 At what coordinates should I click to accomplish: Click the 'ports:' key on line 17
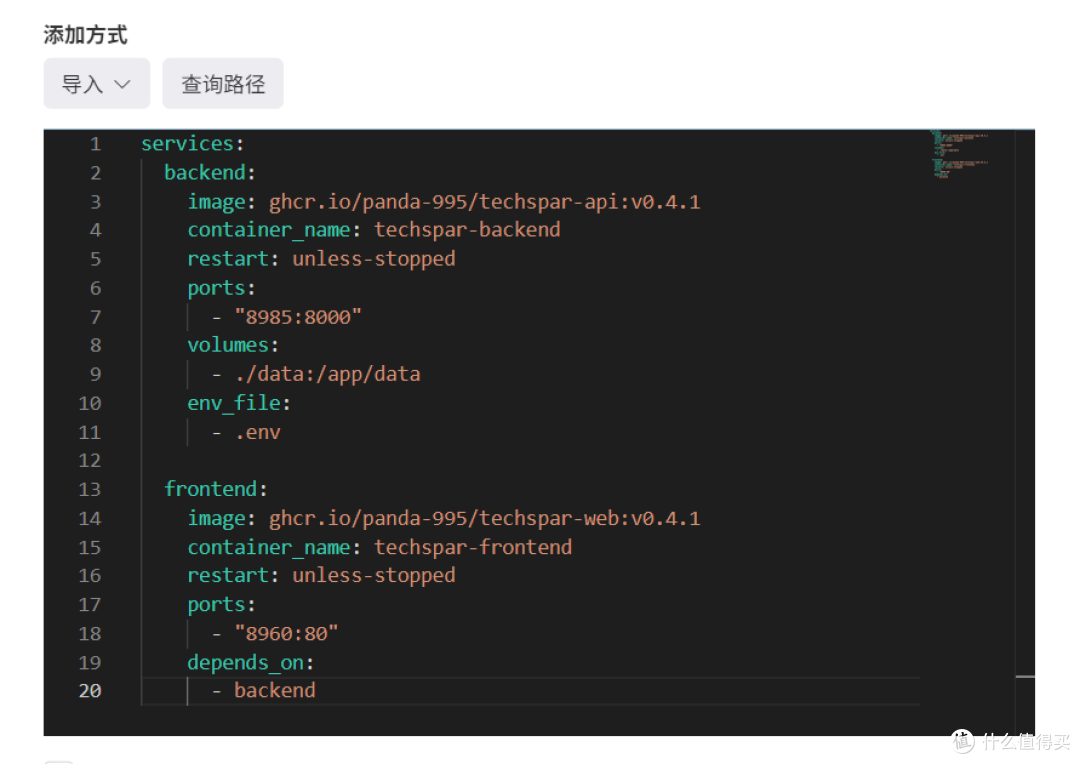(x=221, y=605)
